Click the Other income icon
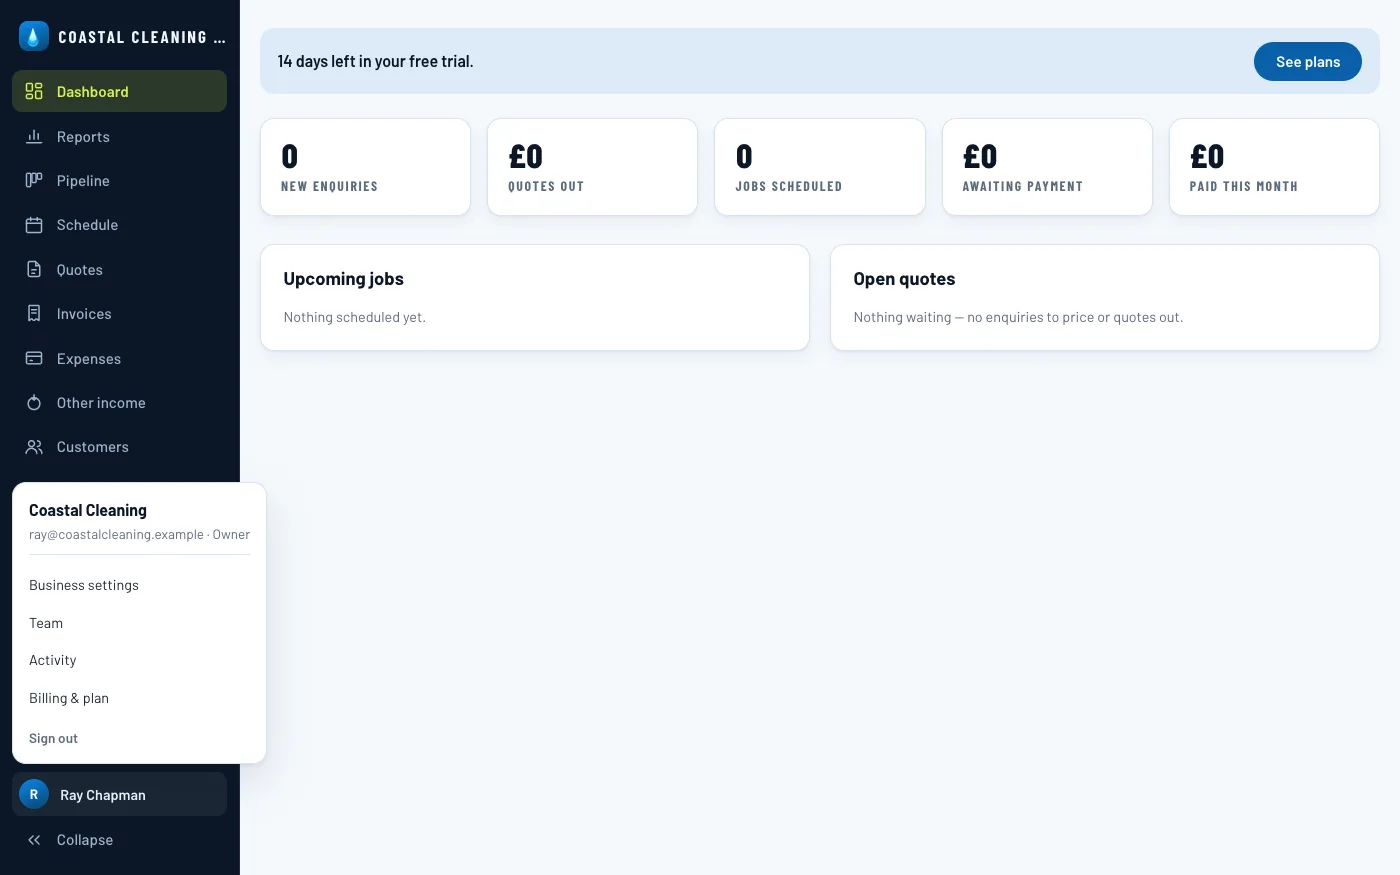Image resolution: width=1400 pixels, height=875 pixels. click(34, 402)
